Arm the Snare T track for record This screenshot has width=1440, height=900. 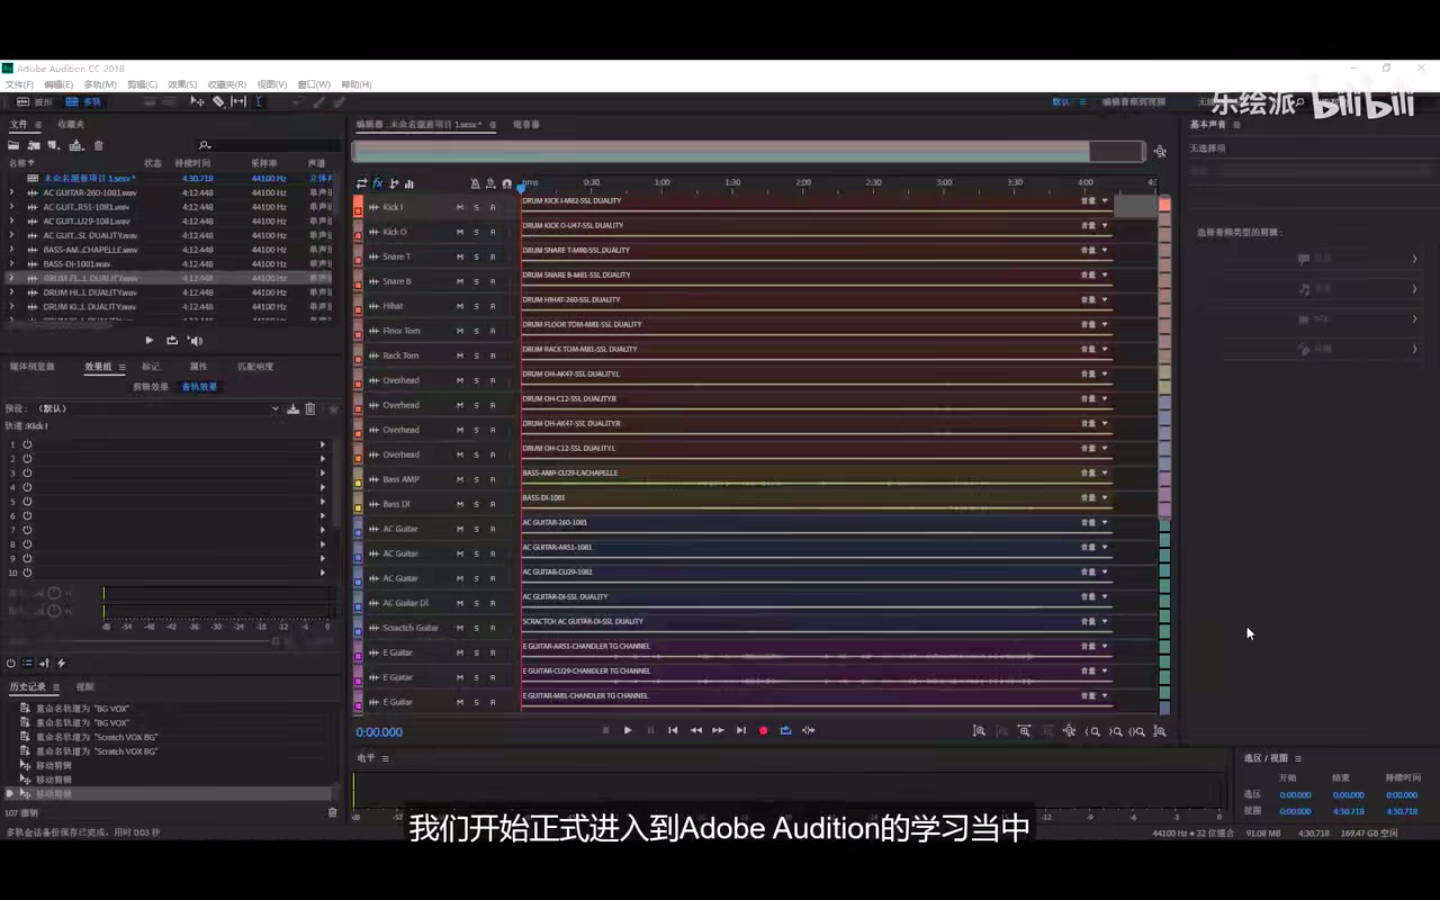click(492, 257)
